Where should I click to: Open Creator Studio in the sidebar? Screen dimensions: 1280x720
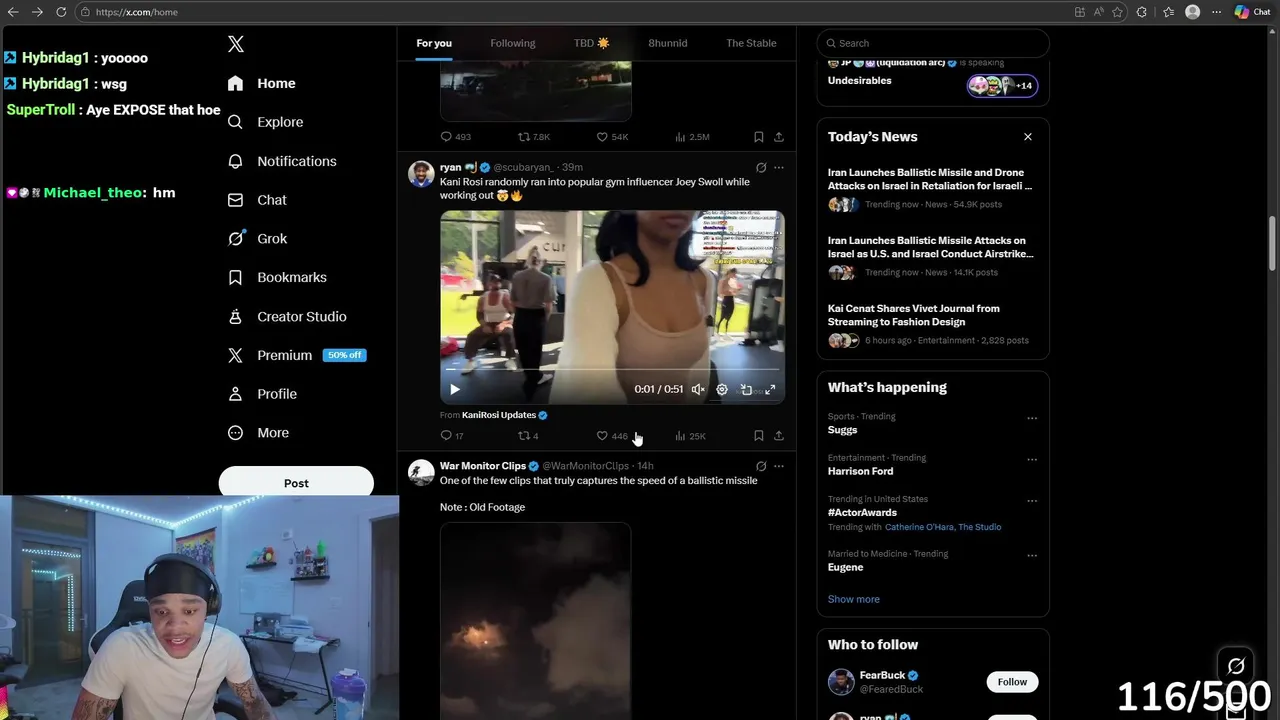pos(287,316)
